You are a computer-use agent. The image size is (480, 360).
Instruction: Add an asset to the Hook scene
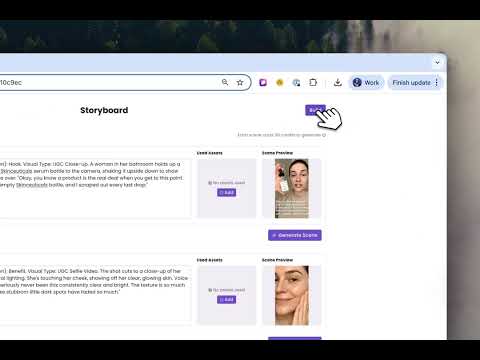click(227, 193)
